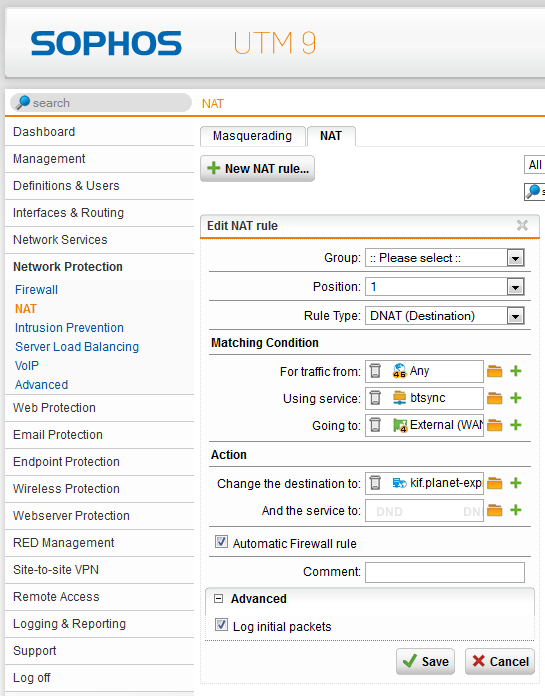
Task: Open the Rule Type dropdown
Action: point(445,316)
